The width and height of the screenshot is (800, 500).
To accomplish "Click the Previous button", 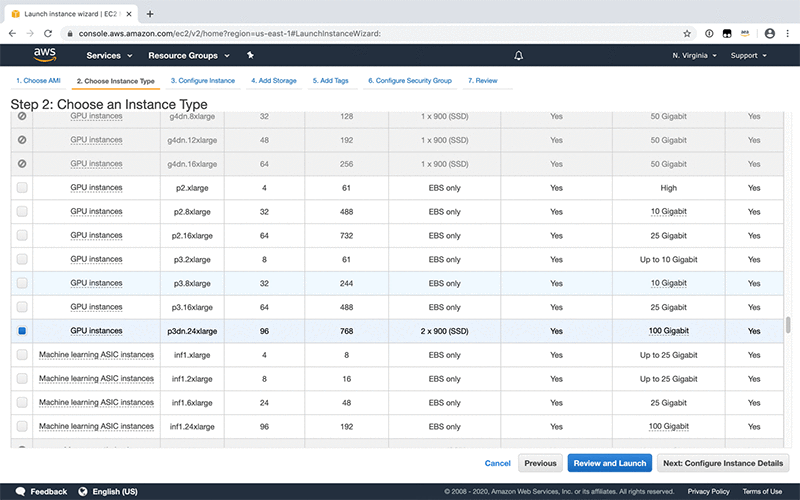I will [540, 463].
